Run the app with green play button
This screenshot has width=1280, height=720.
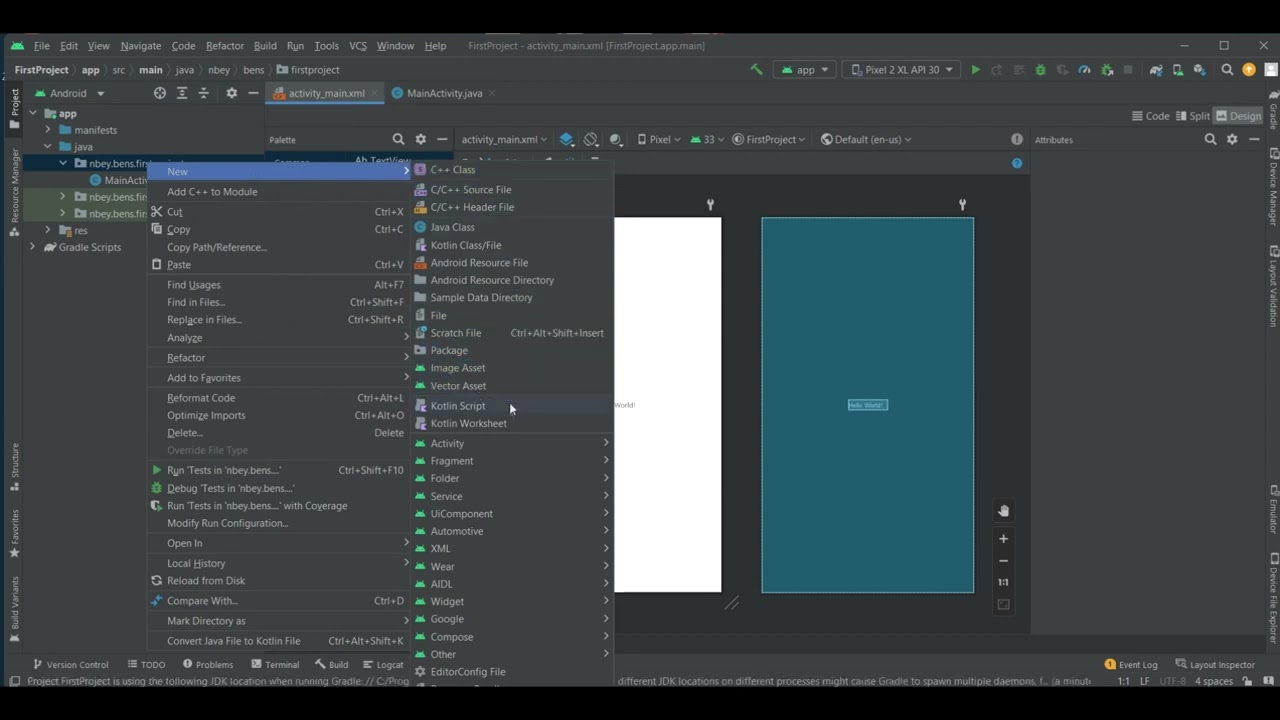pos(975,70)
